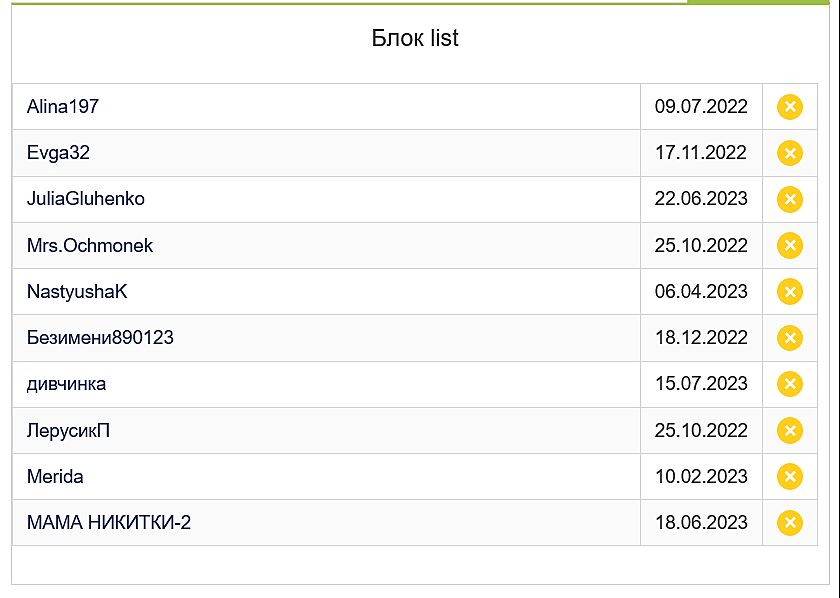Select the 18.12.2022 date cell
This screenshot has width=840, height=598.
coord(701,338)
